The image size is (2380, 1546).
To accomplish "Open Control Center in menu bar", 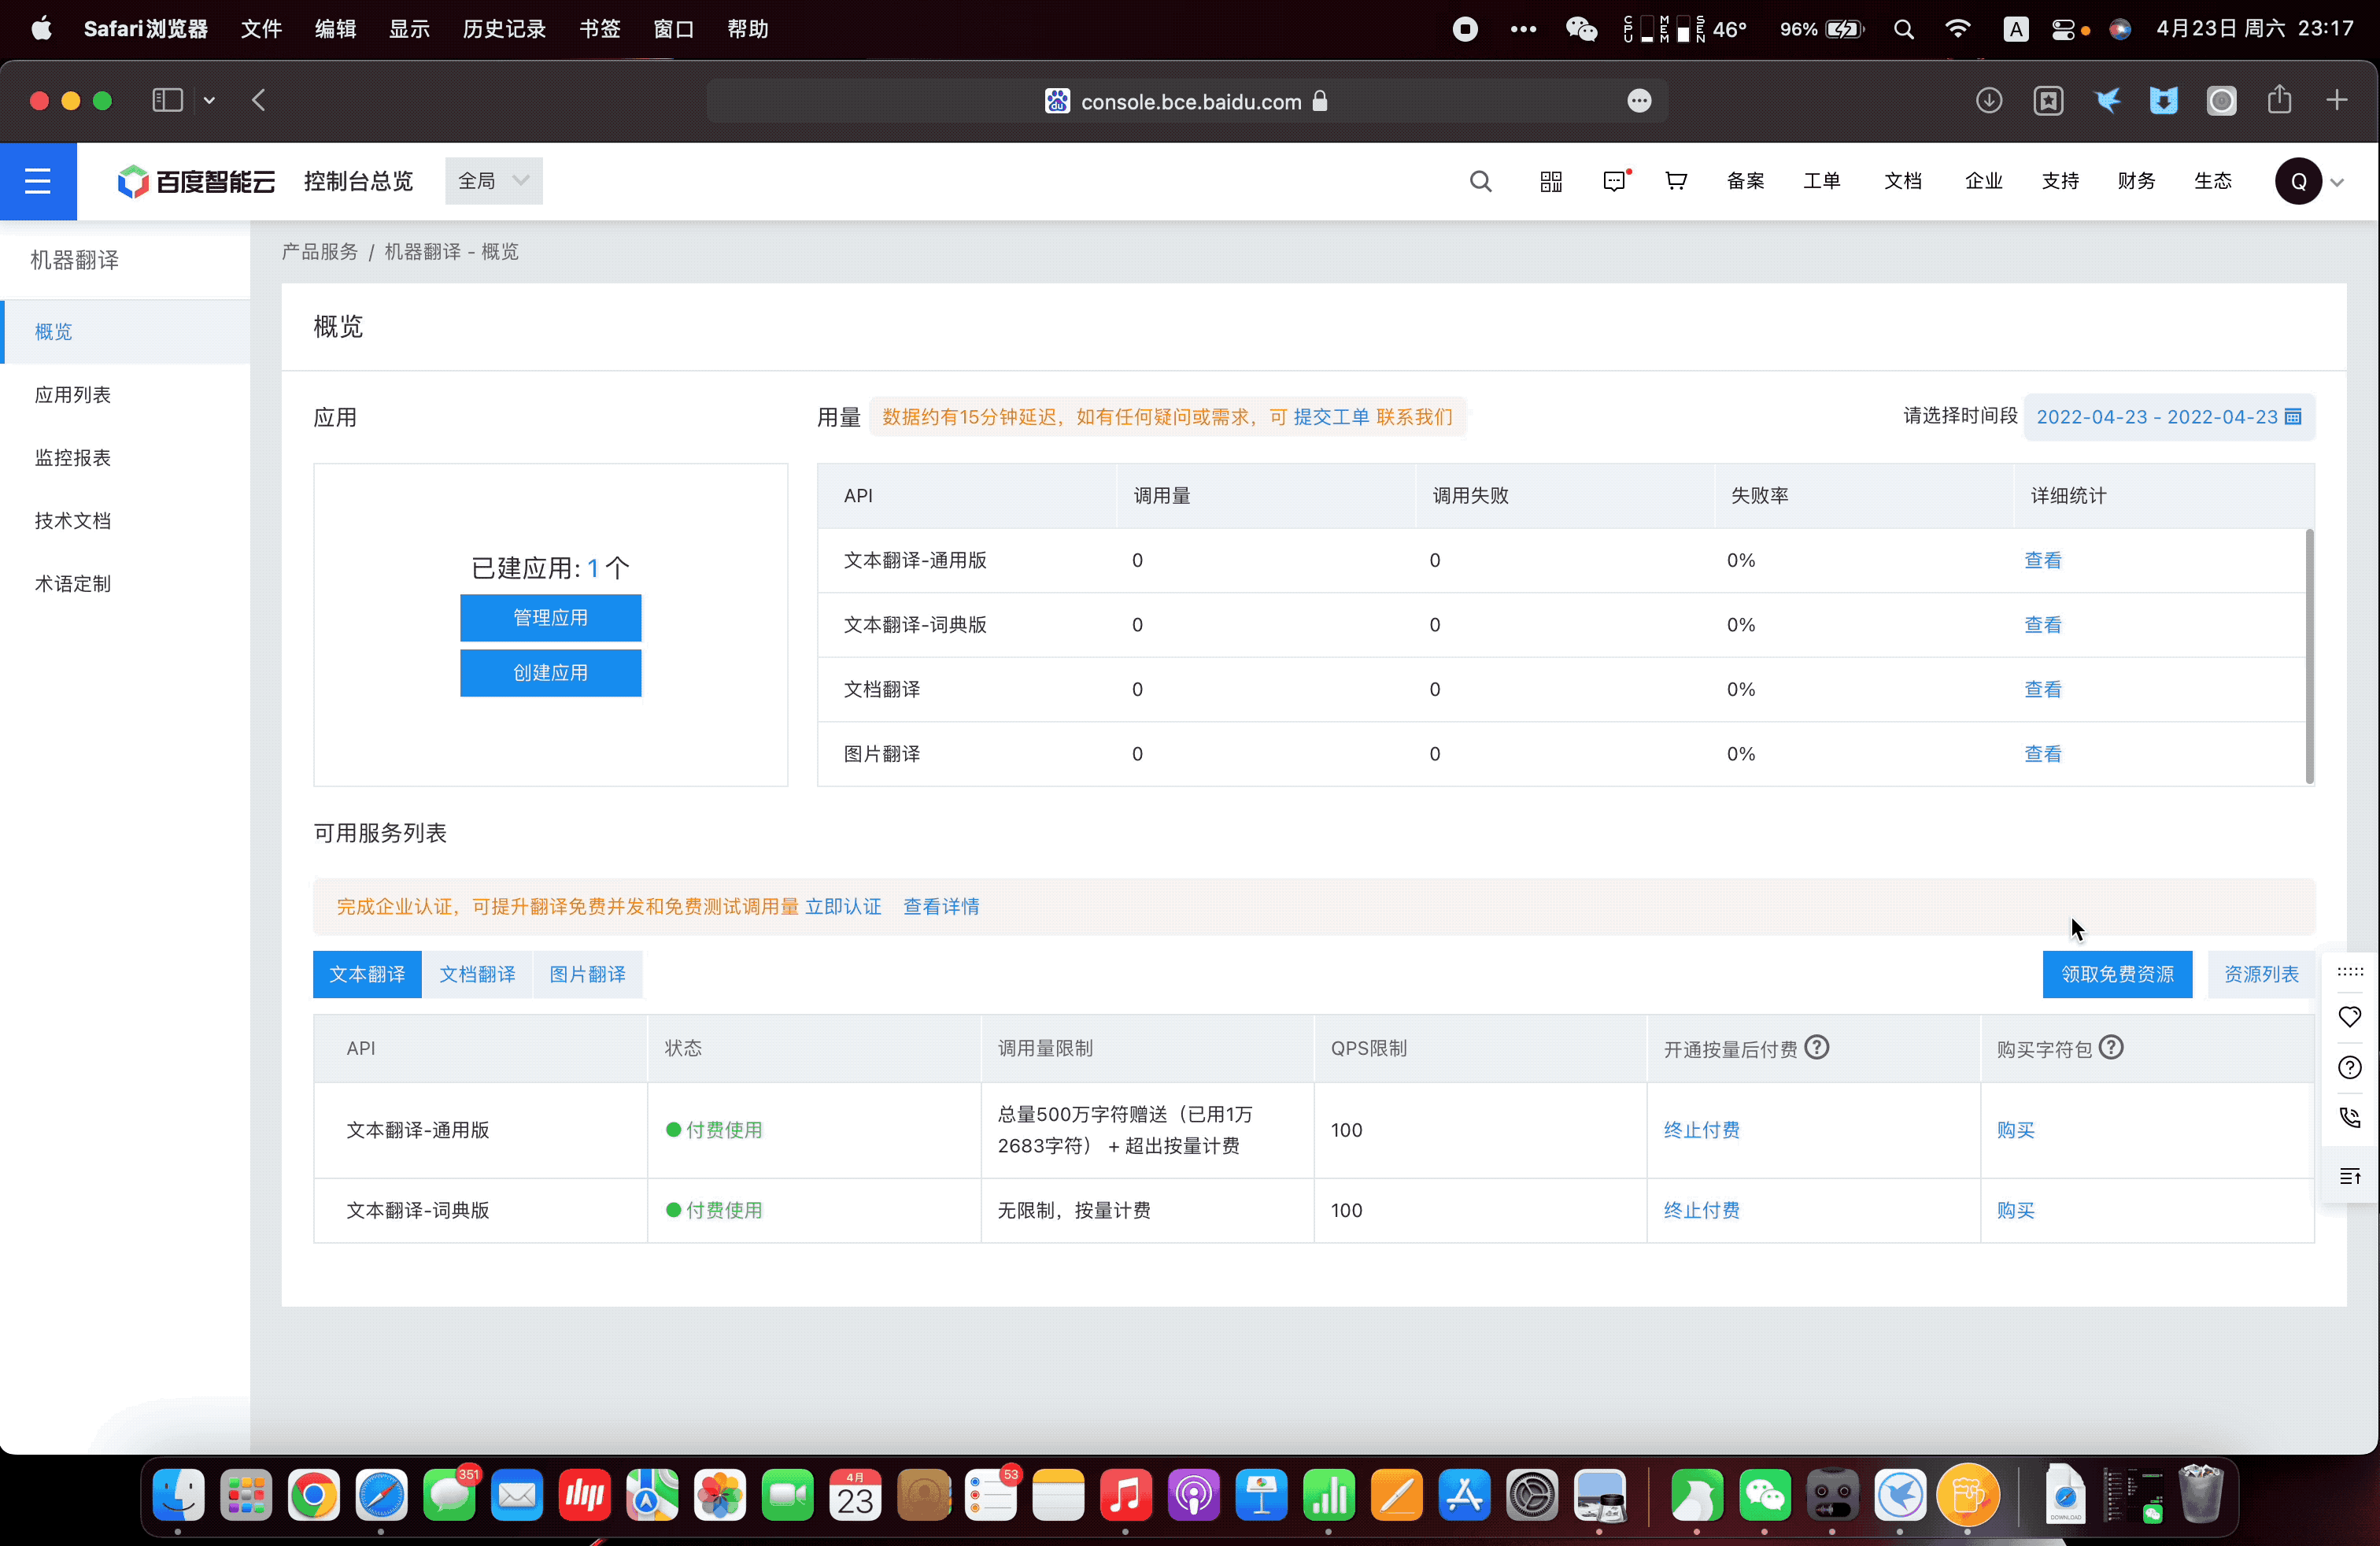I will point(2063,29).
